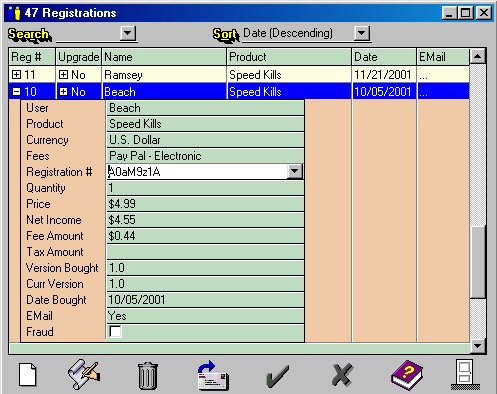Minimize the Registrations window
This screenshot has height=394, width=497.
[x=449, y=13]
